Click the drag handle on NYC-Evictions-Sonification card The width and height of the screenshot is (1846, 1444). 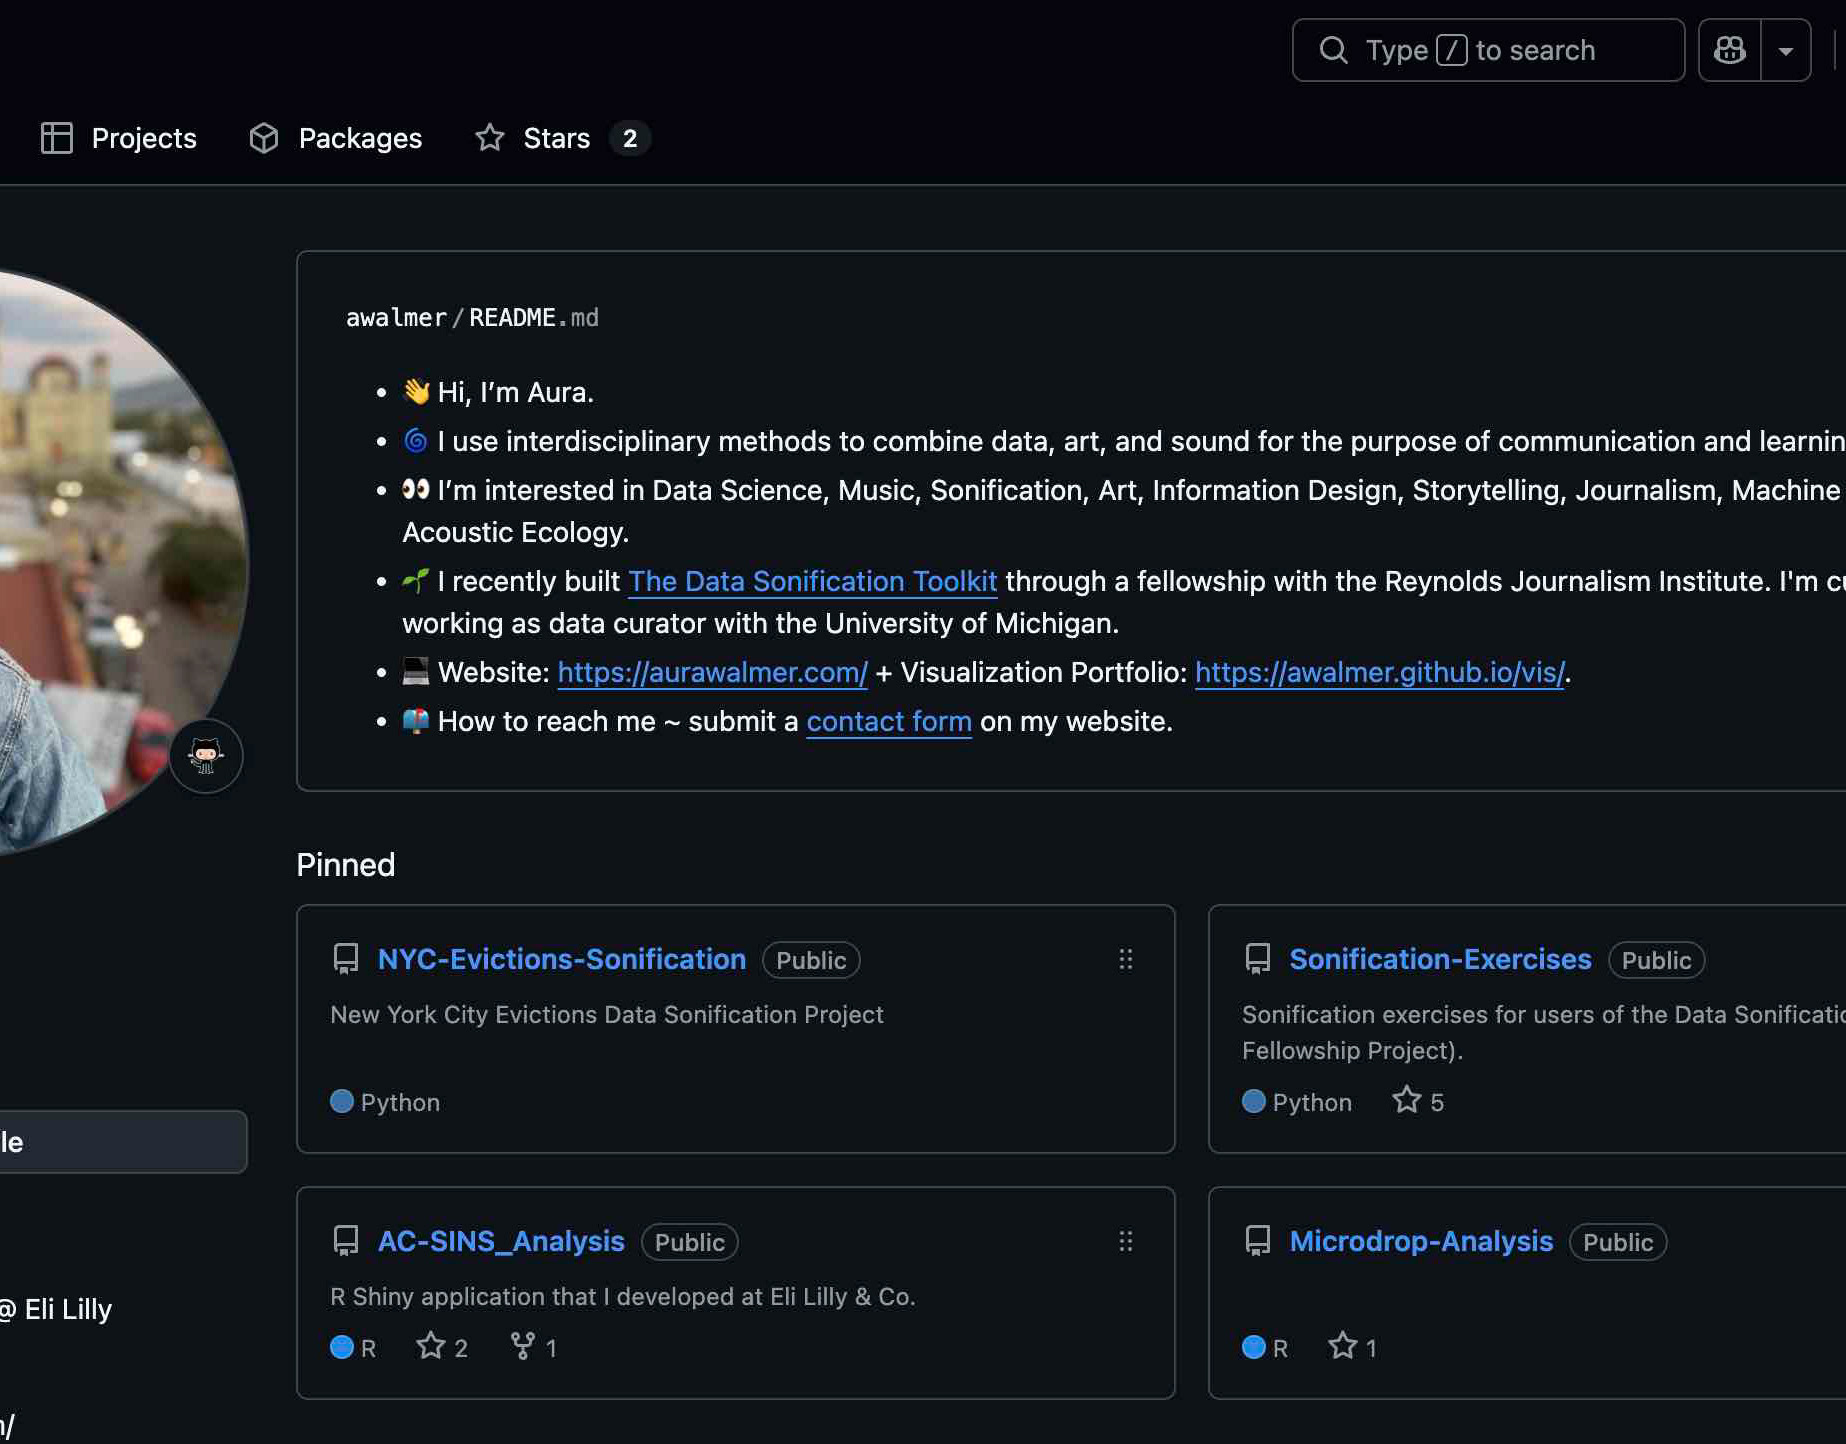click(x=1126, y=959)
